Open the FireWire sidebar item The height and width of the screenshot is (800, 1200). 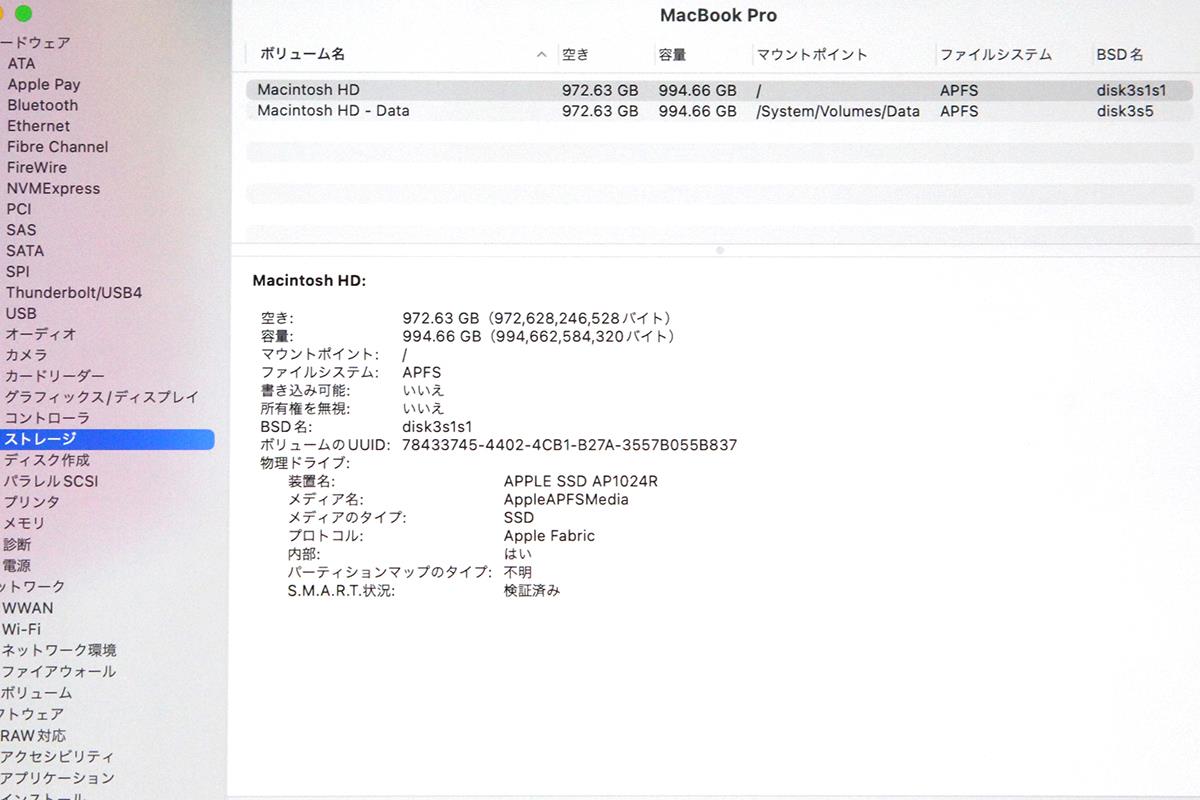(37, 168)
